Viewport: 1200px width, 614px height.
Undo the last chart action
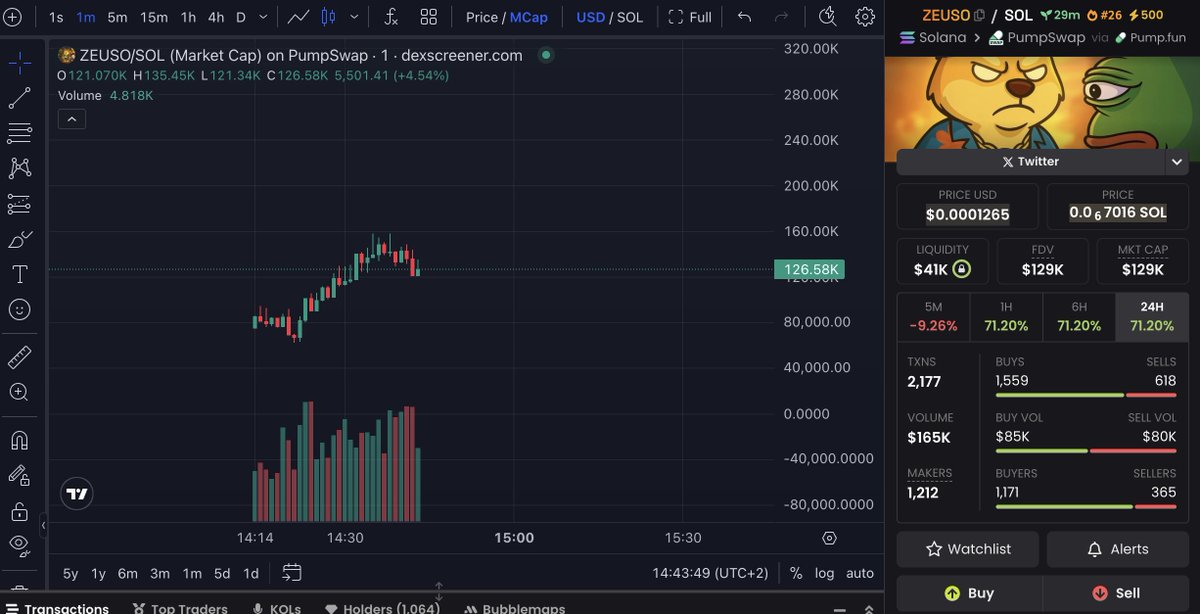tap(744, 17)
